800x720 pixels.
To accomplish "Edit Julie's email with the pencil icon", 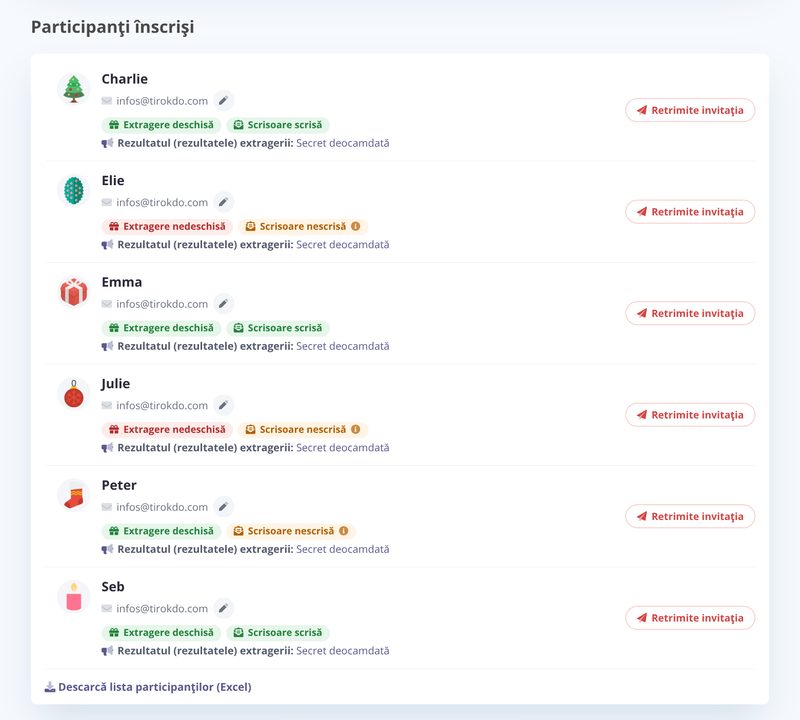I will (223, 405).
